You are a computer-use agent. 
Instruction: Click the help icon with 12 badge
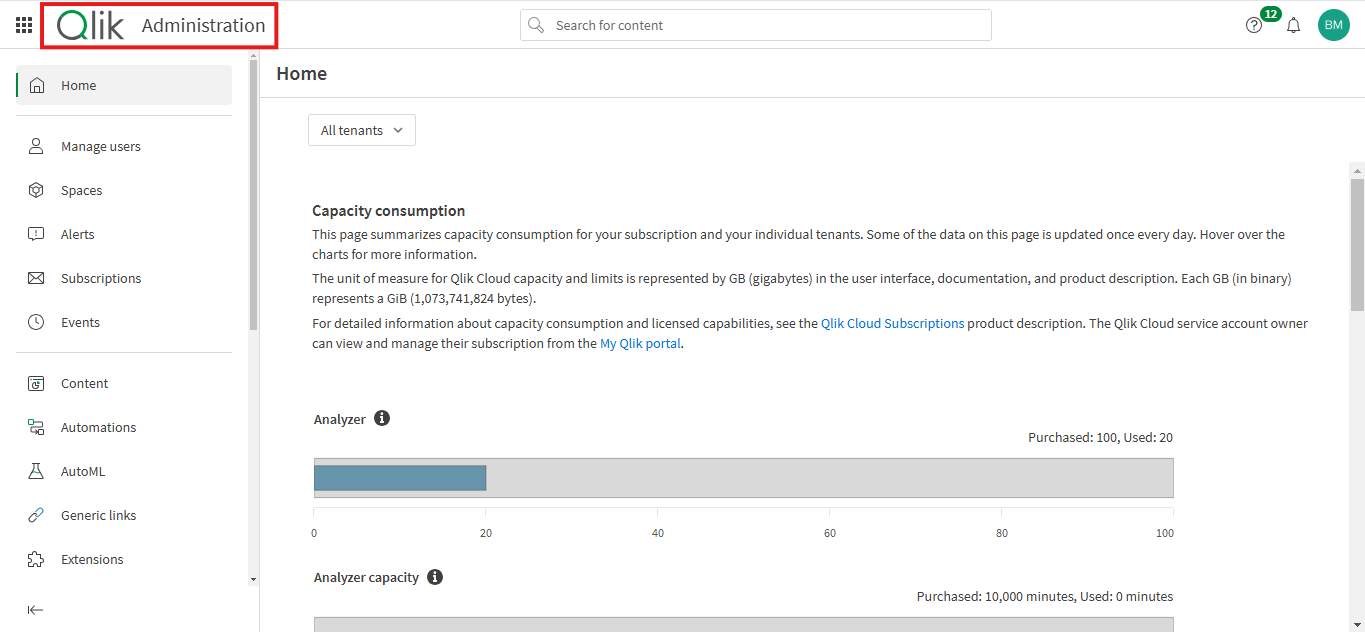click(1254, 24)
